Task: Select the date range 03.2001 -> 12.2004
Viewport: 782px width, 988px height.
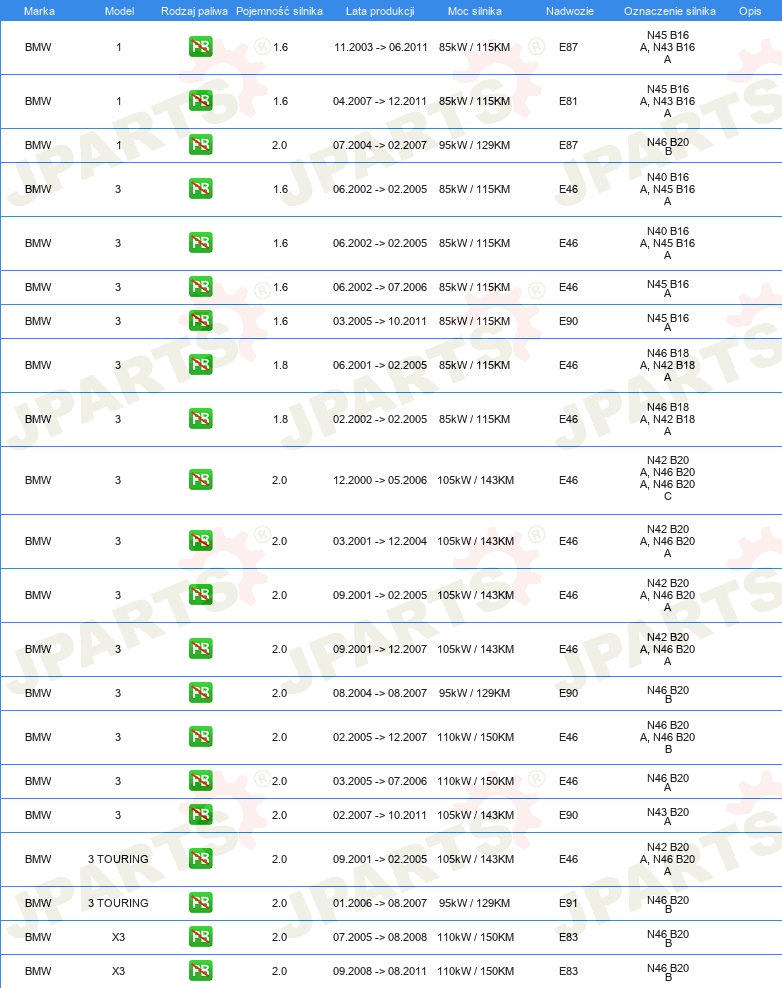Action: (x=380, y=541)
